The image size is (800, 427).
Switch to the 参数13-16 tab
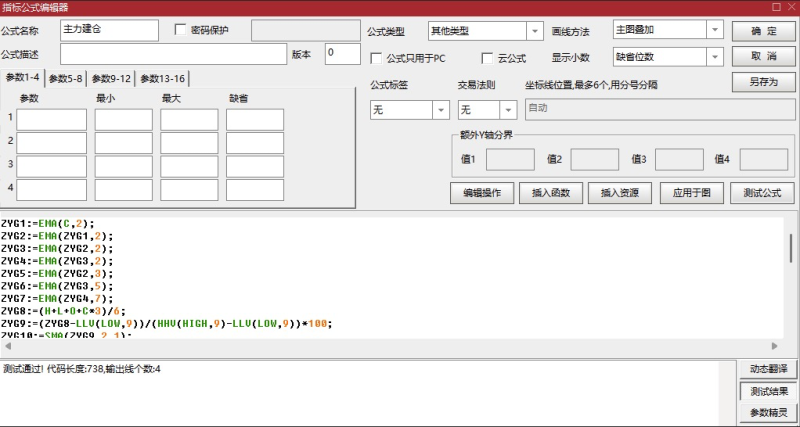point(163,79)
